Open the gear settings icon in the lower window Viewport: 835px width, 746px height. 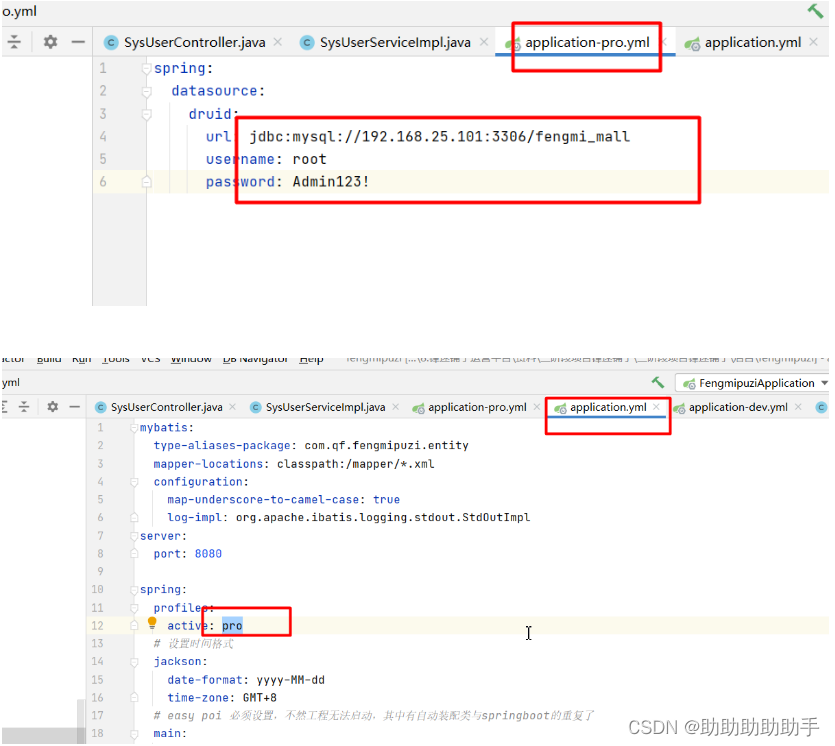(52, 407)
